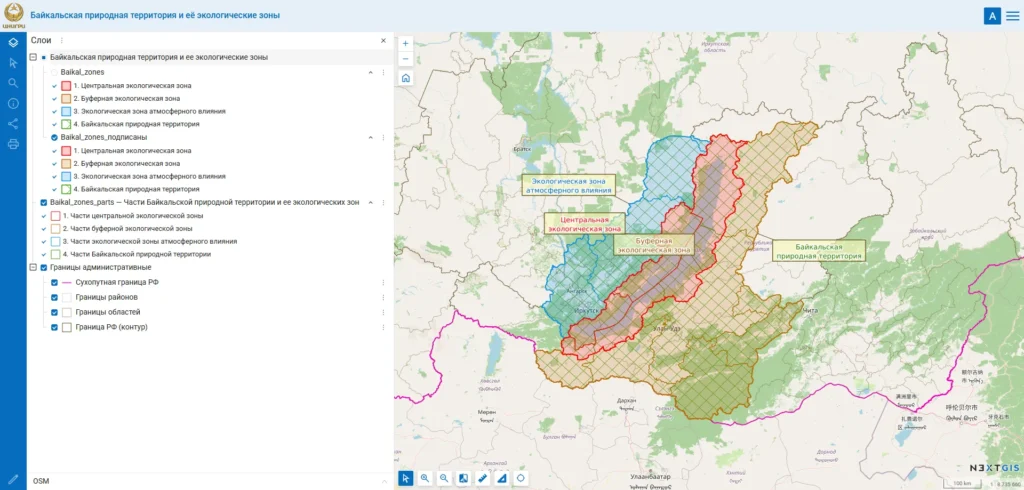The image size is (1024, 490).
Task: Open options menu for Границы областей layer
Action: click(383, 312)
